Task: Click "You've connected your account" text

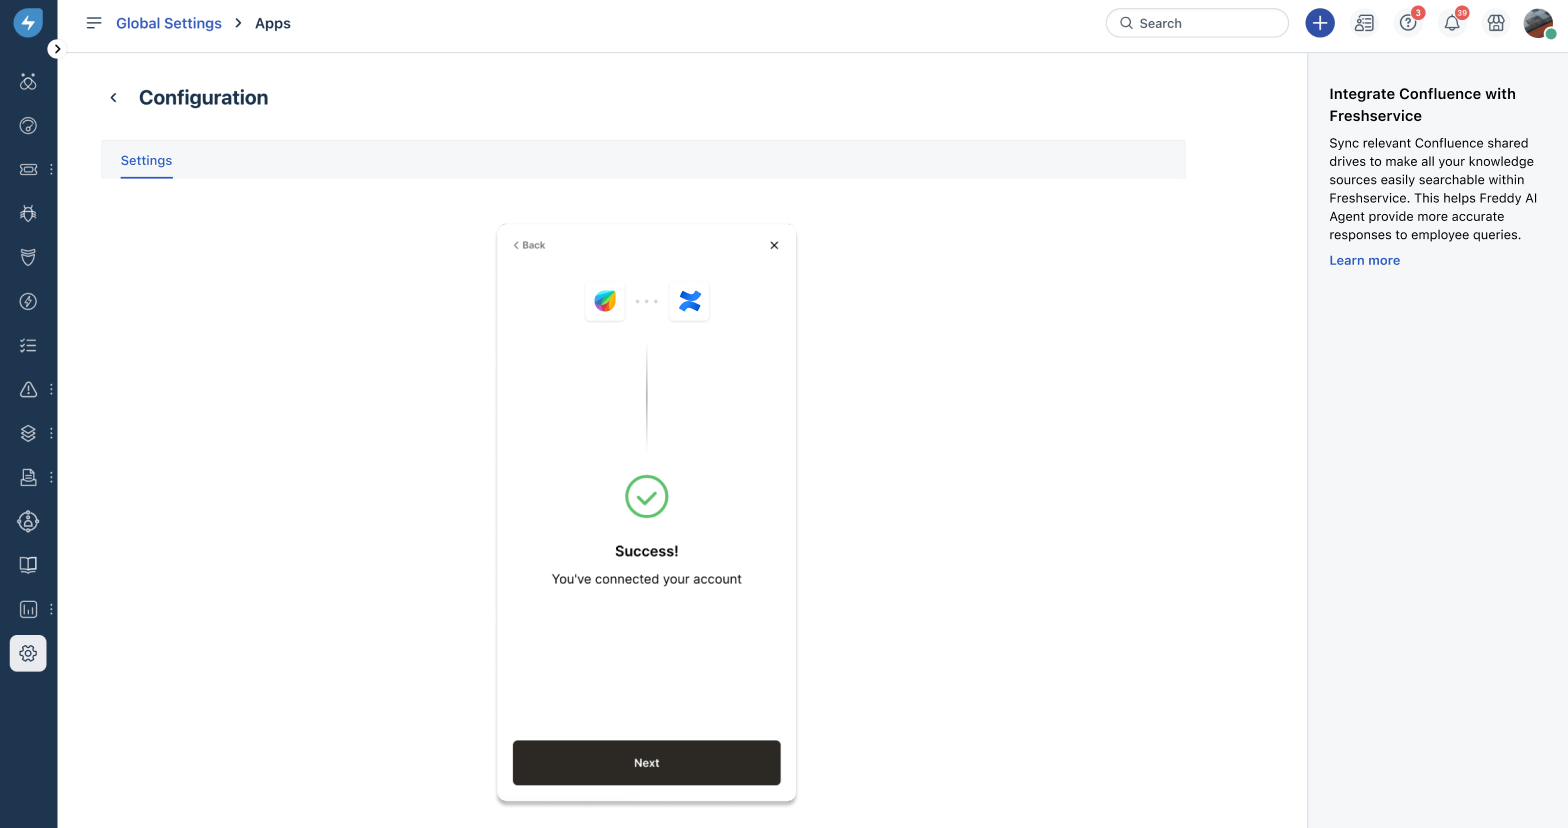Action: pyautogui.click(x=647, y=579)
